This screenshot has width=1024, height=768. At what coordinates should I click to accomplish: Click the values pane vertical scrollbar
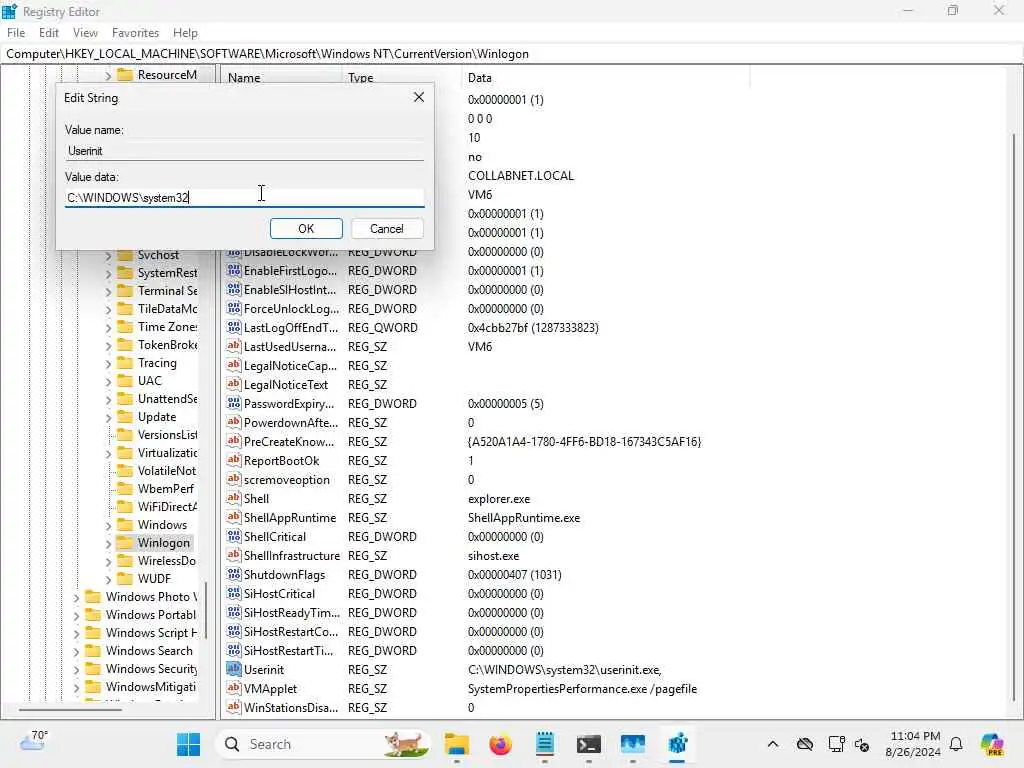[1014, 418]
